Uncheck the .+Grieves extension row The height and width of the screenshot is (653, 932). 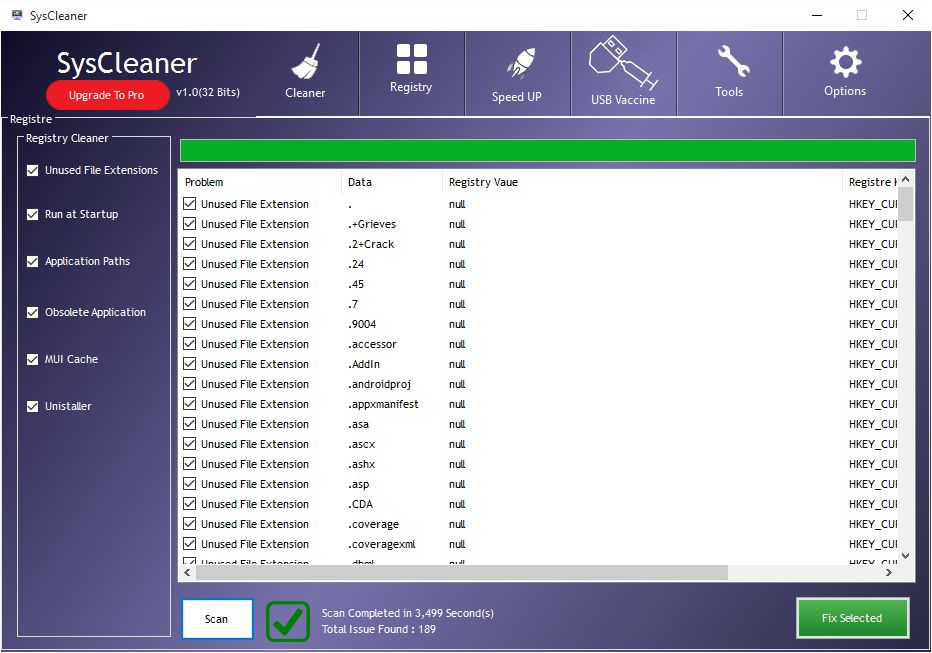pyautogui.click(x=190, y=224)
